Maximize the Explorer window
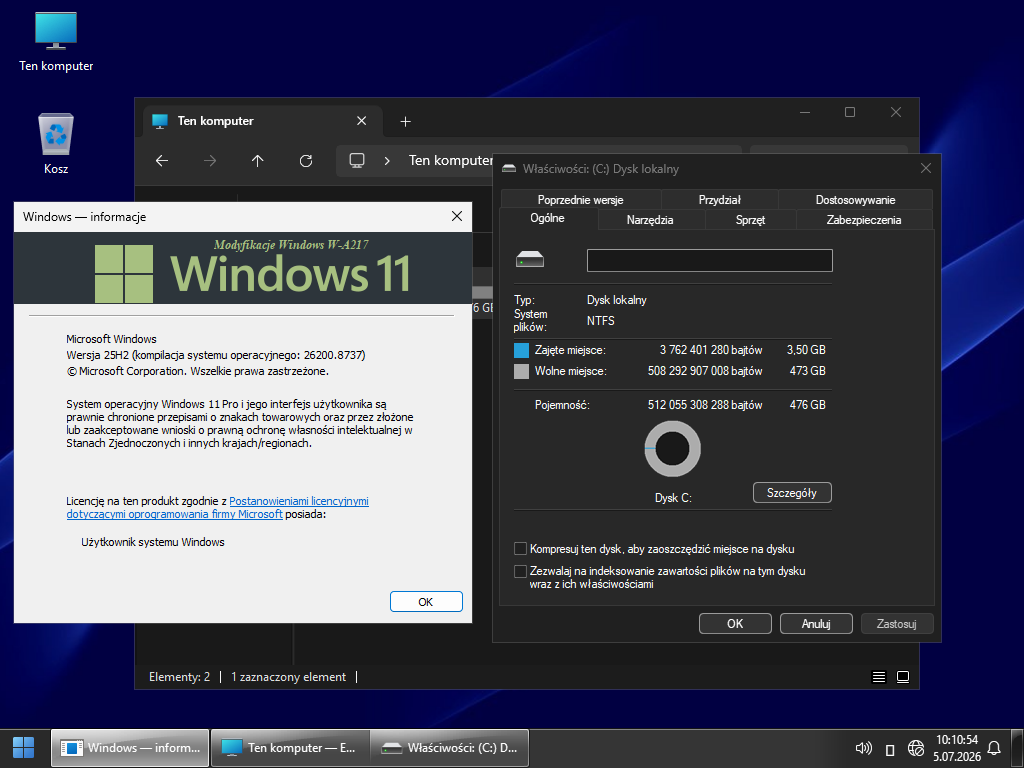 coord(850,112)
